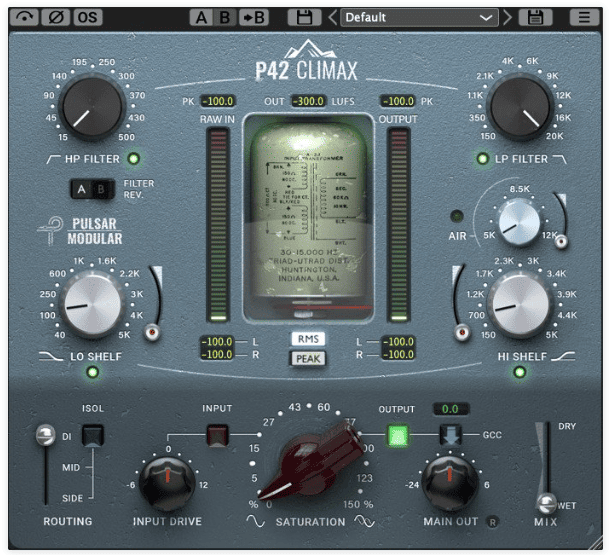Click the OUTPUT level meter
This screenshot has width=612, height=555.
pos(399,225)
